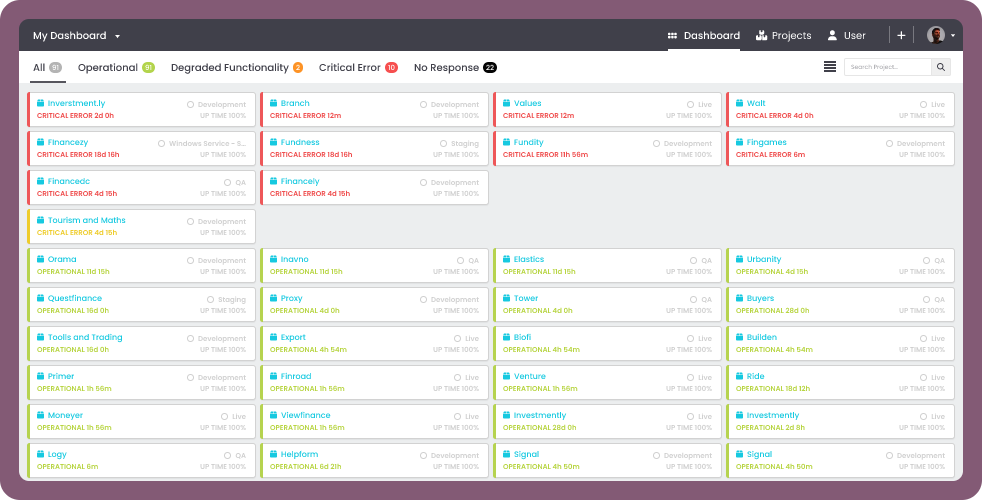Click the Dashboard grid icon
The height and width of the screenshot is (500, 982).
pyautogui.click(x=673, y=36)
